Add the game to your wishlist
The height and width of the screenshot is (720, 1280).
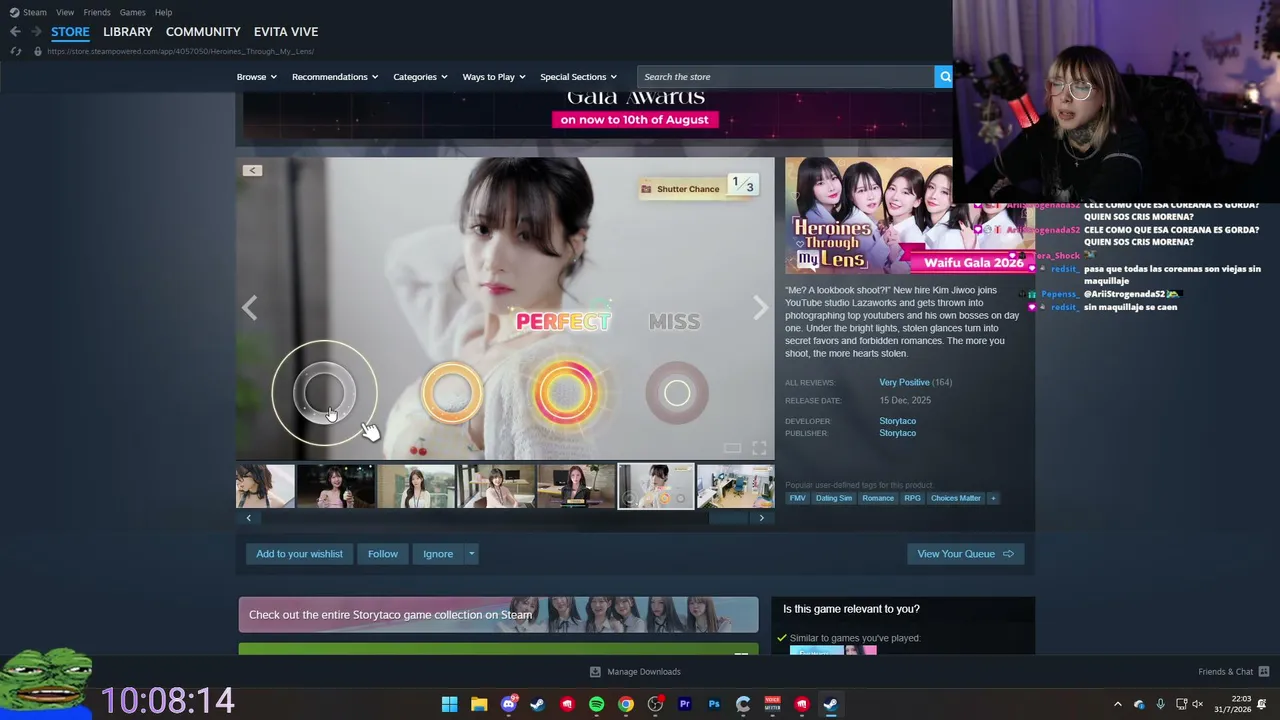(x=299, y=554)
